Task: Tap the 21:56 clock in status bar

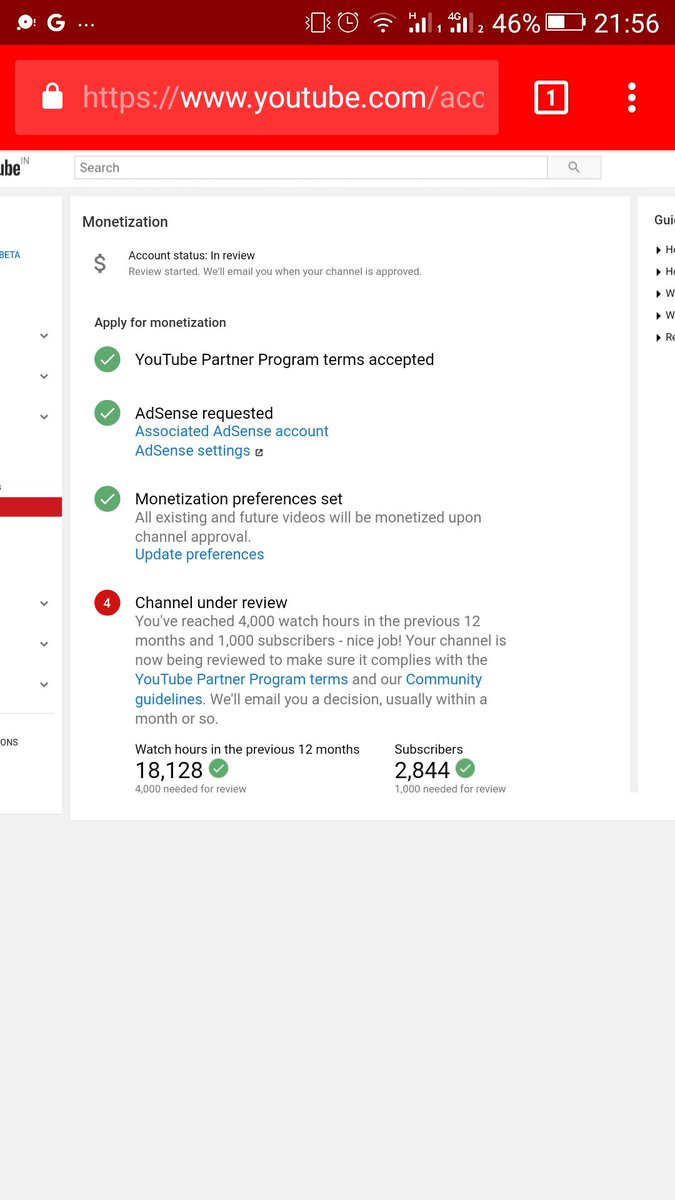Action: (626, 22)
